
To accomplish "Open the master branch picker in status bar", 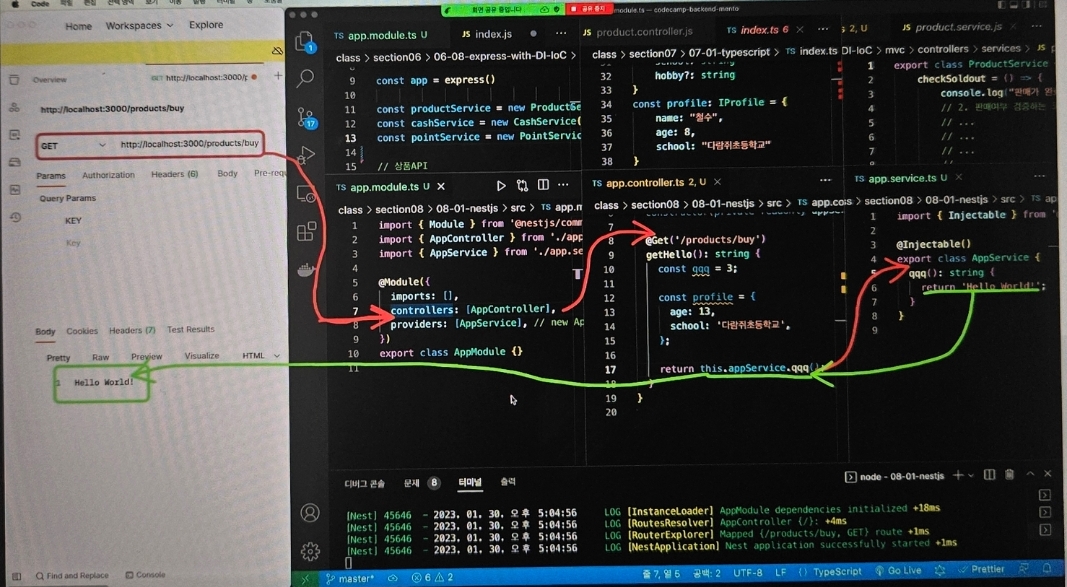I will [x=350, y=578].
